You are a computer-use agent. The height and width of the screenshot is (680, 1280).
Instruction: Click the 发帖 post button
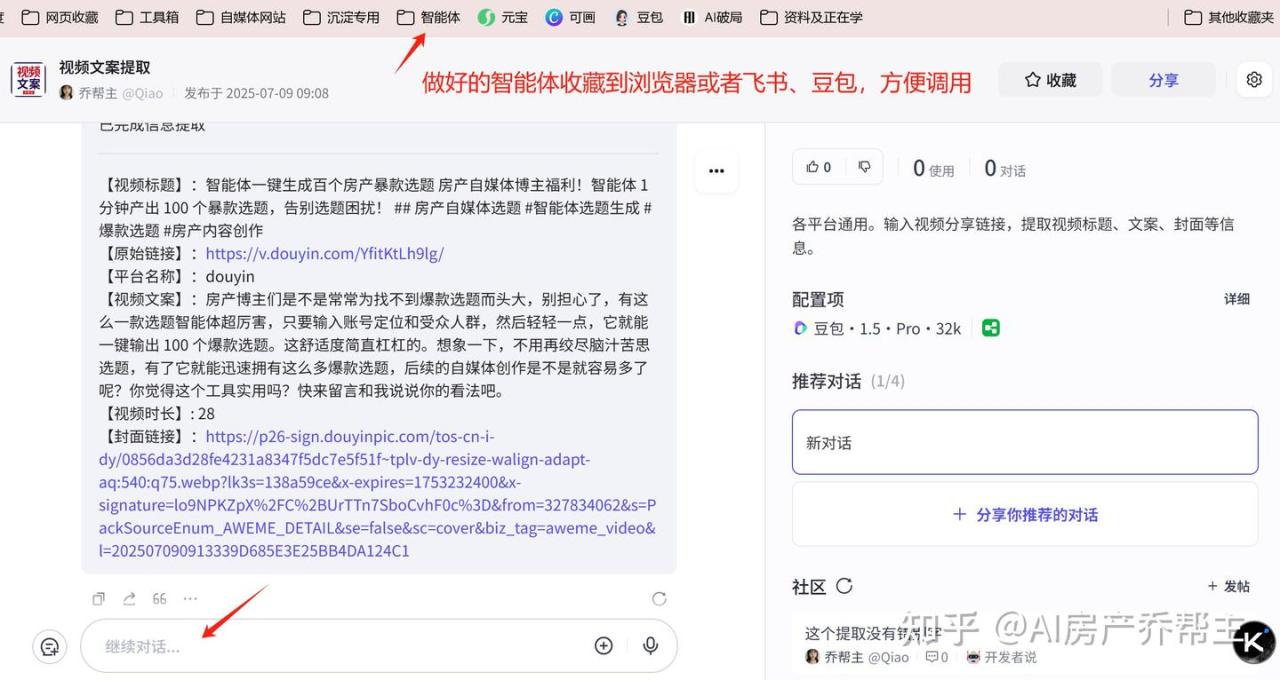(x=1229, y=587)
